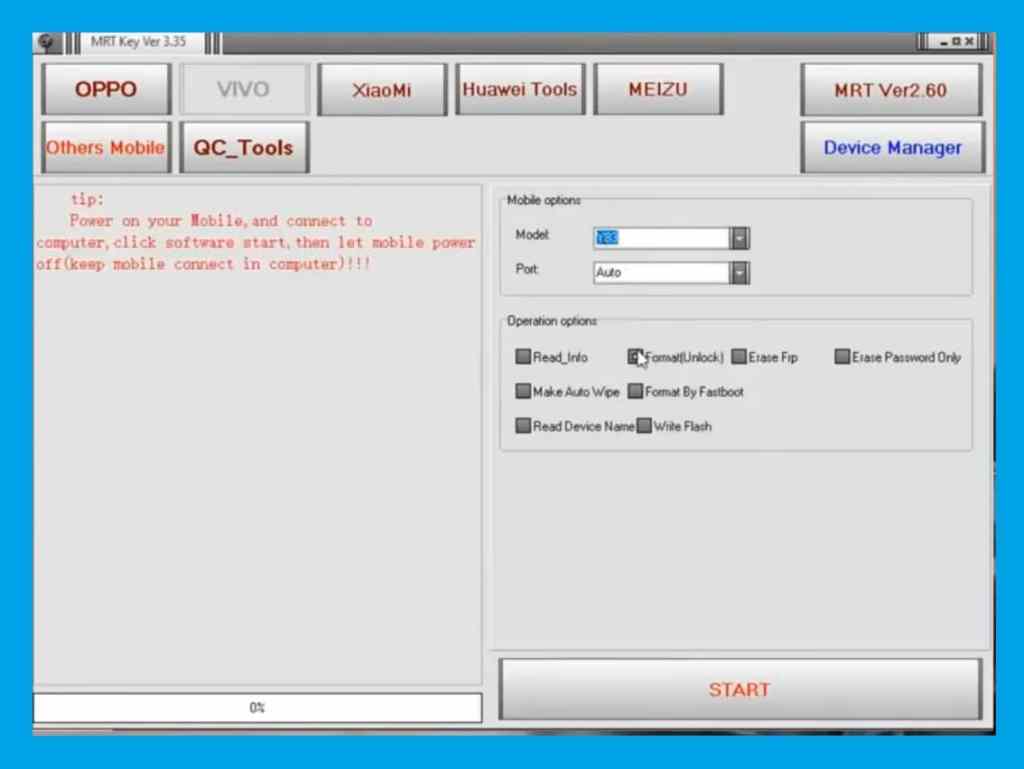Open the VIVO tools section
This screenshot has height=769, width=1024.
(244, 89)
